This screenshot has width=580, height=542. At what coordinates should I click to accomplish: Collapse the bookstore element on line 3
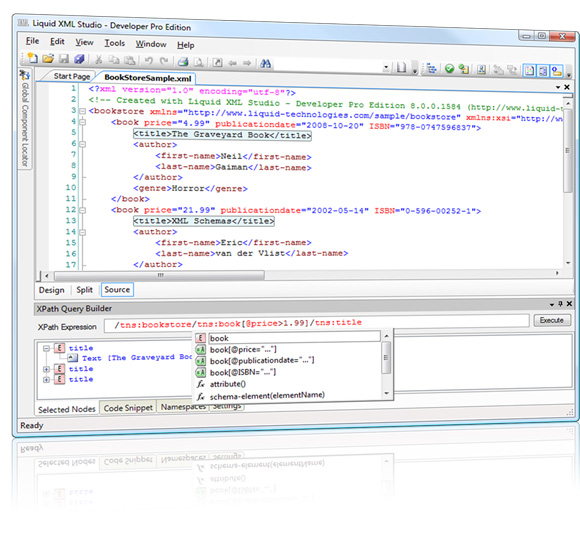83,111
